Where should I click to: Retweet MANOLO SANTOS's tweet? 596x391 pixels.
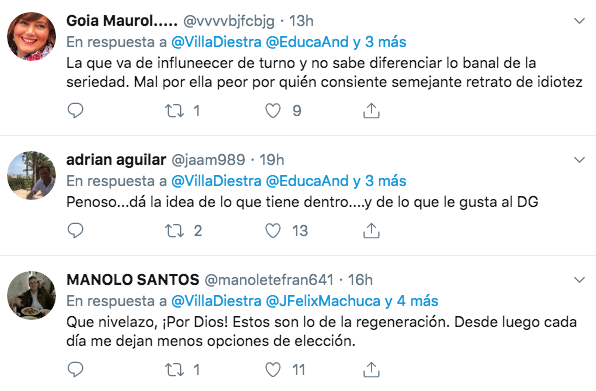coord(174,370)
